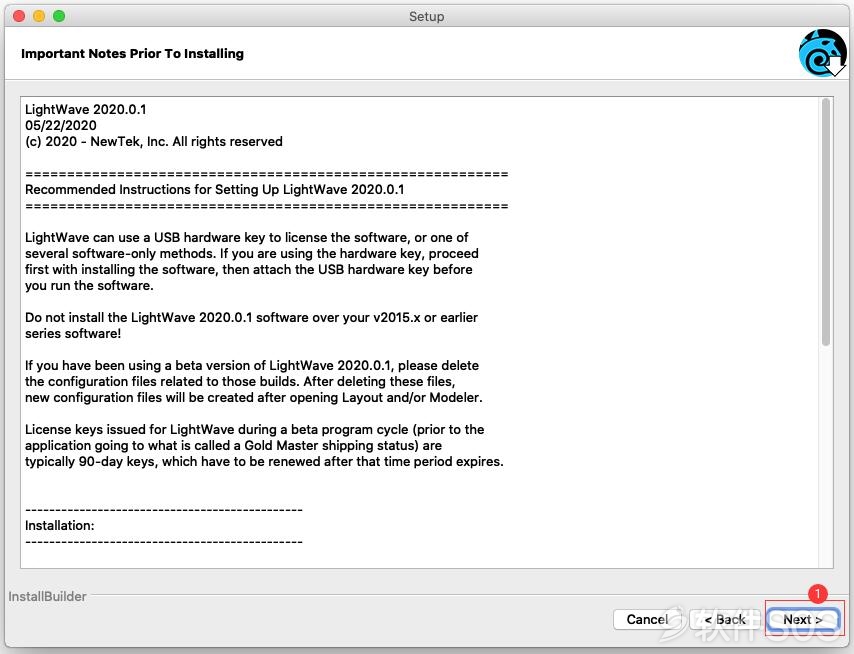Image resolution: width=854 pixels, height=654 pixels.
Task: Click the 'Installation:' section heading
Action: [x=60, y=525]
